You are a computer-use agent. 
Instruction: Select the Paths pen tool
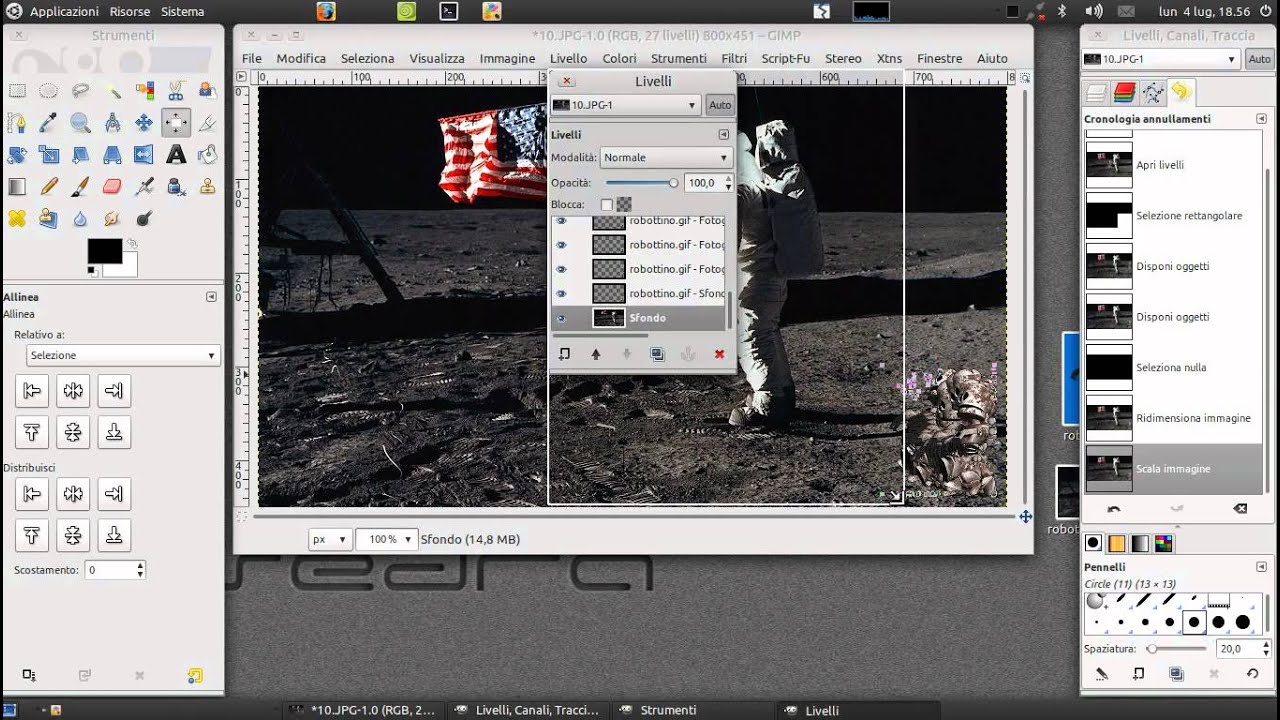(x=17, y=123)
